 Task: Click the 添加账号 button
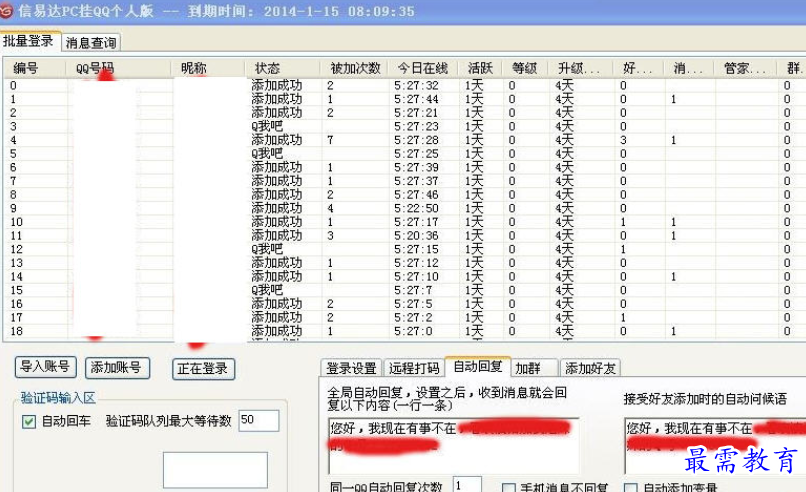[117, 368]
